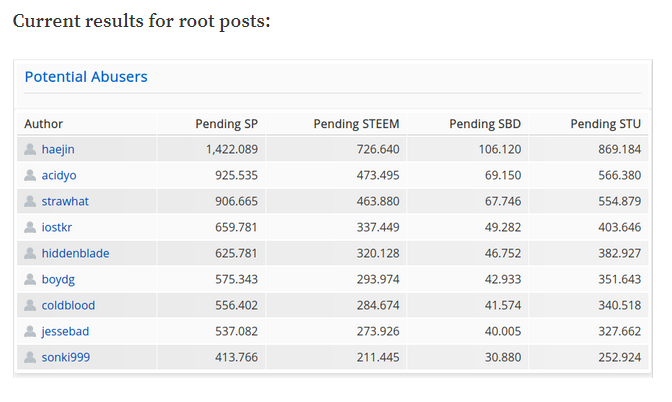Click the user avatar icon beside acidyo

click(x=30, y=175)
